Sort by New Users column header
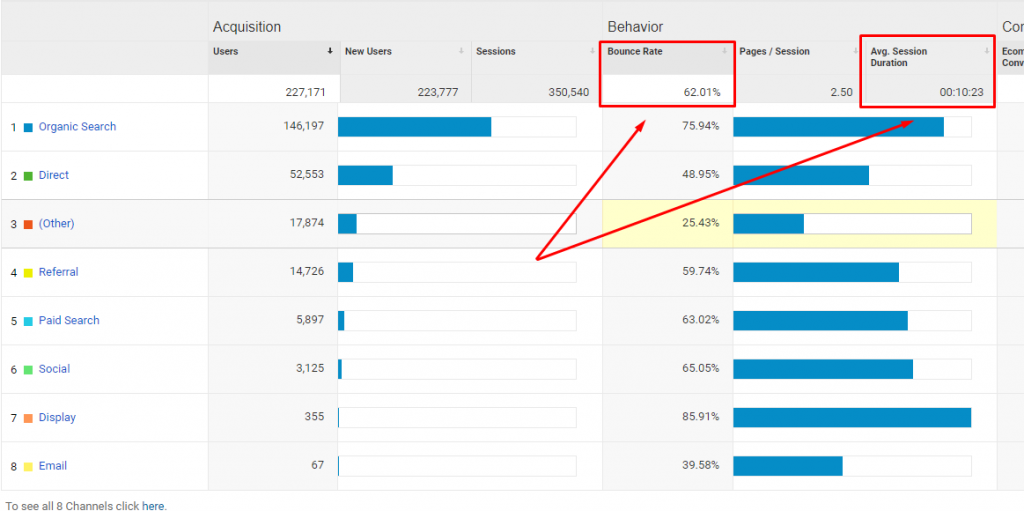Viewport: 1024px width, 511px height. tap(368, 51)
